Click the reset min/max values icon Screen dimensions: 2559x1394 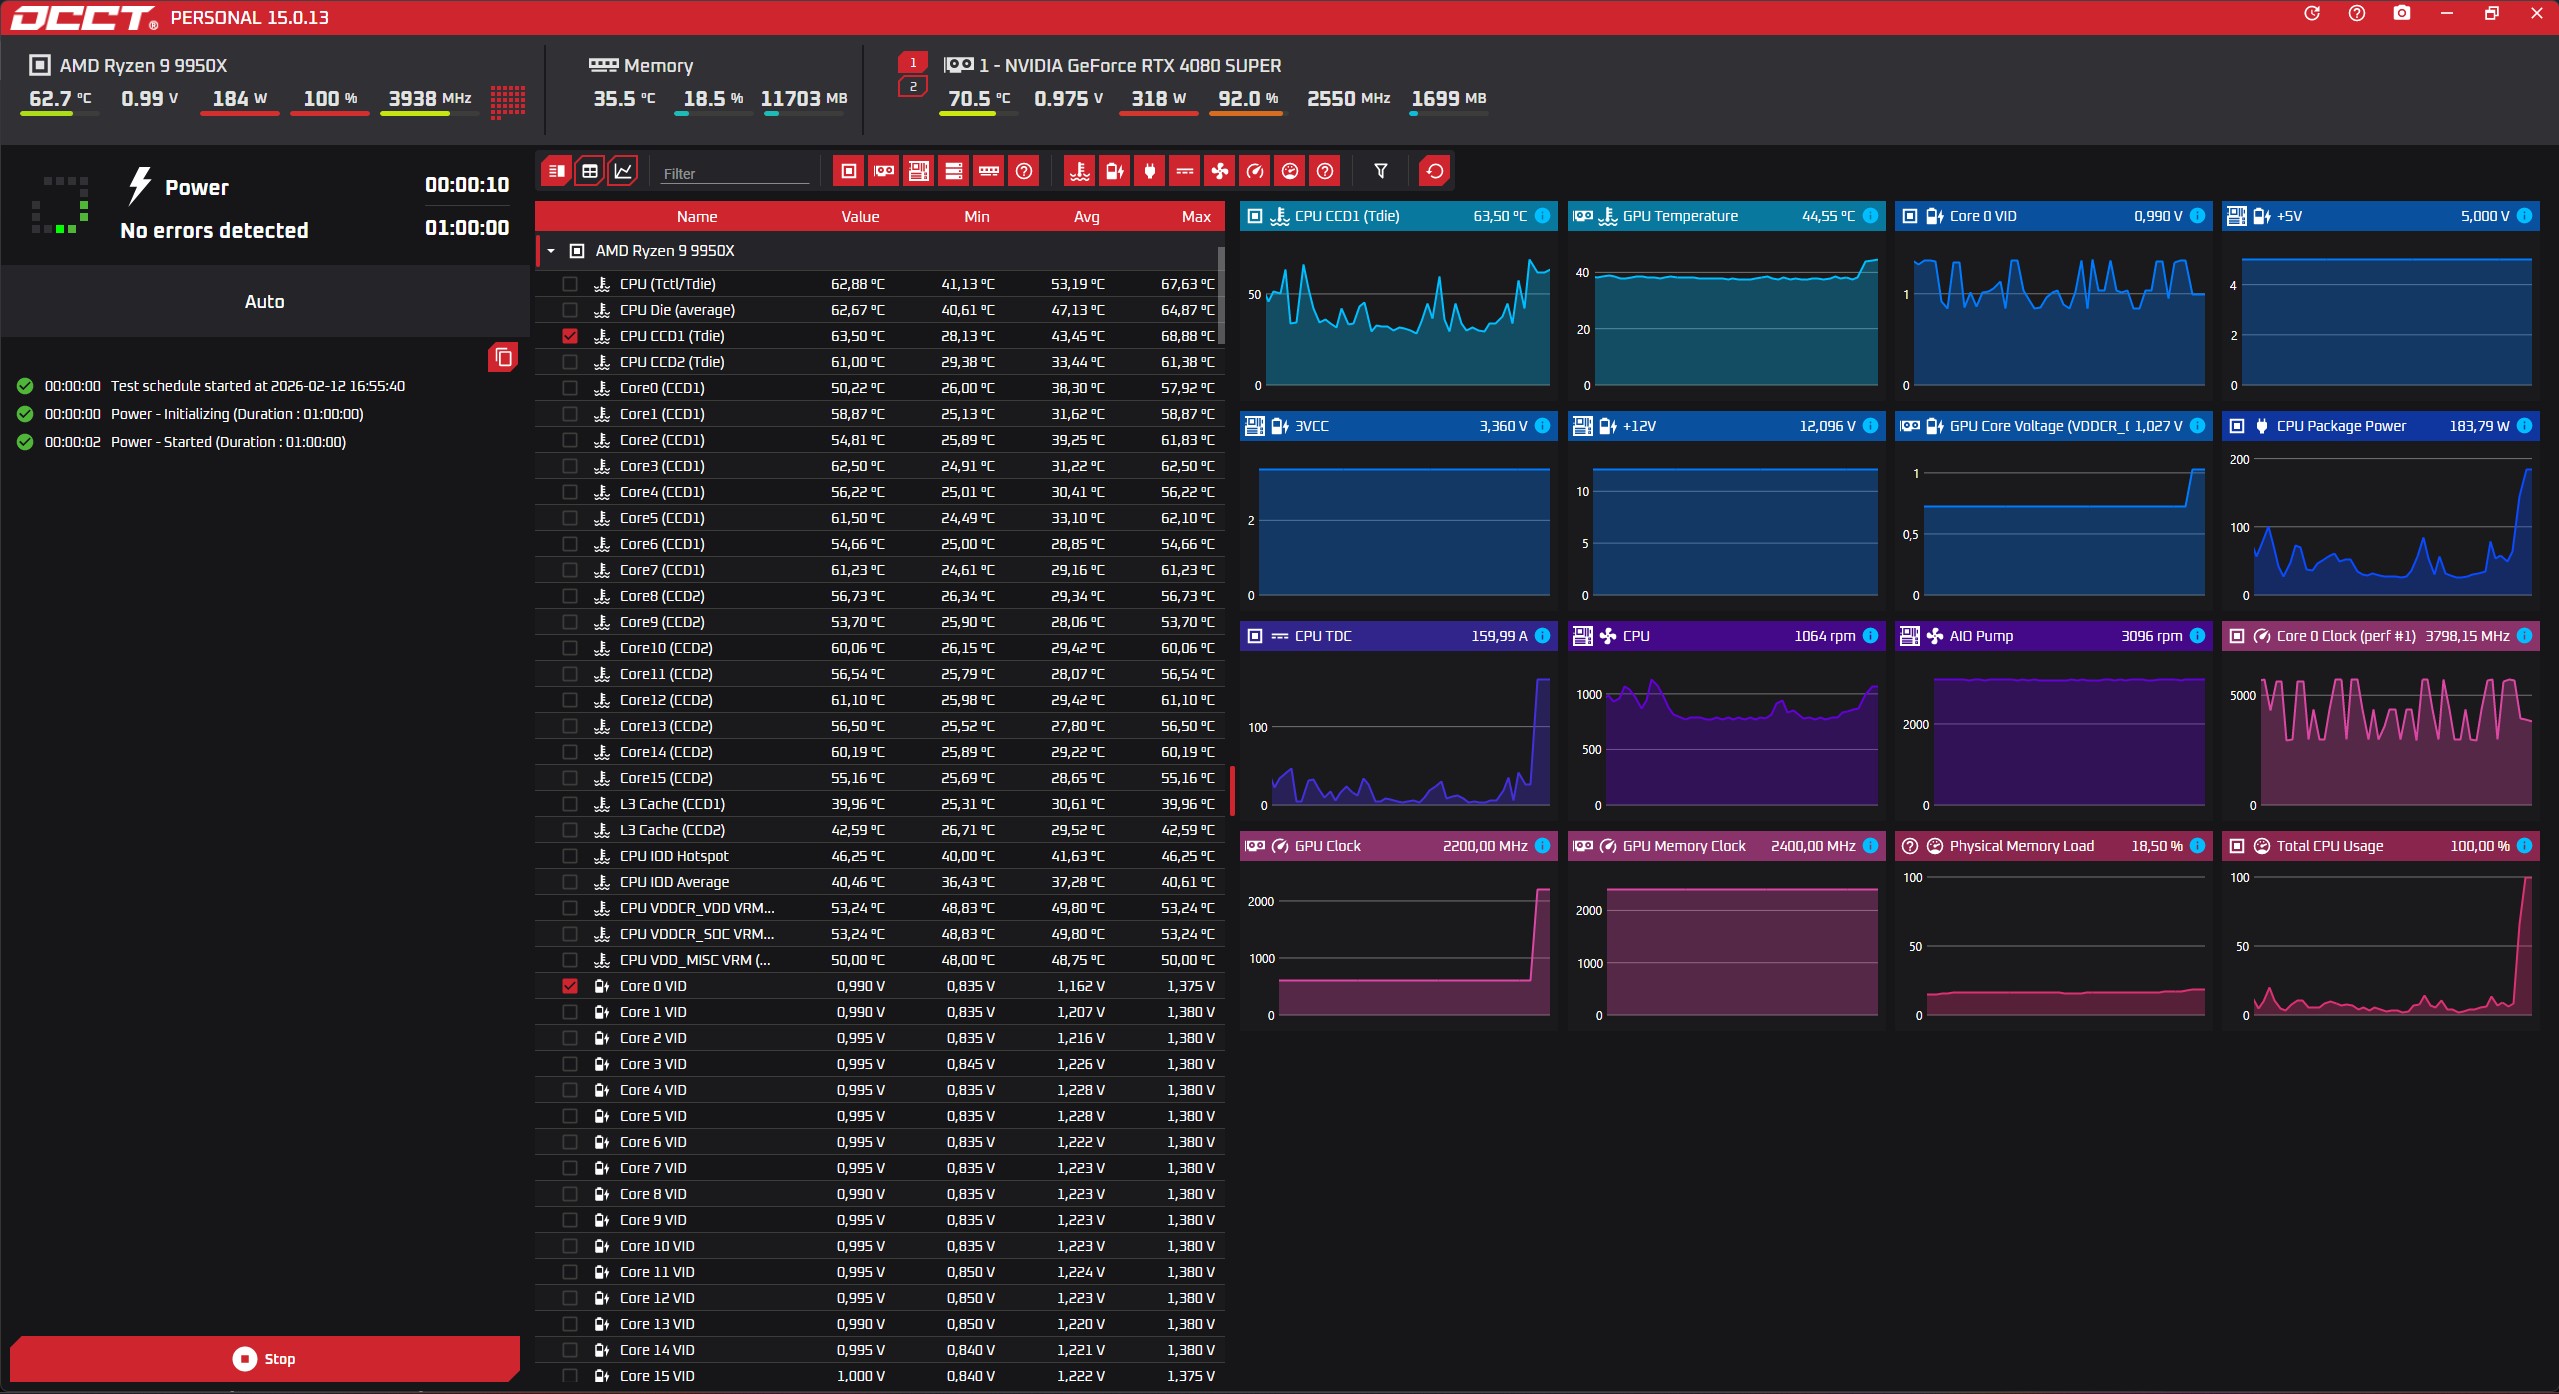pyautogui.click(x=1434, y=171)
